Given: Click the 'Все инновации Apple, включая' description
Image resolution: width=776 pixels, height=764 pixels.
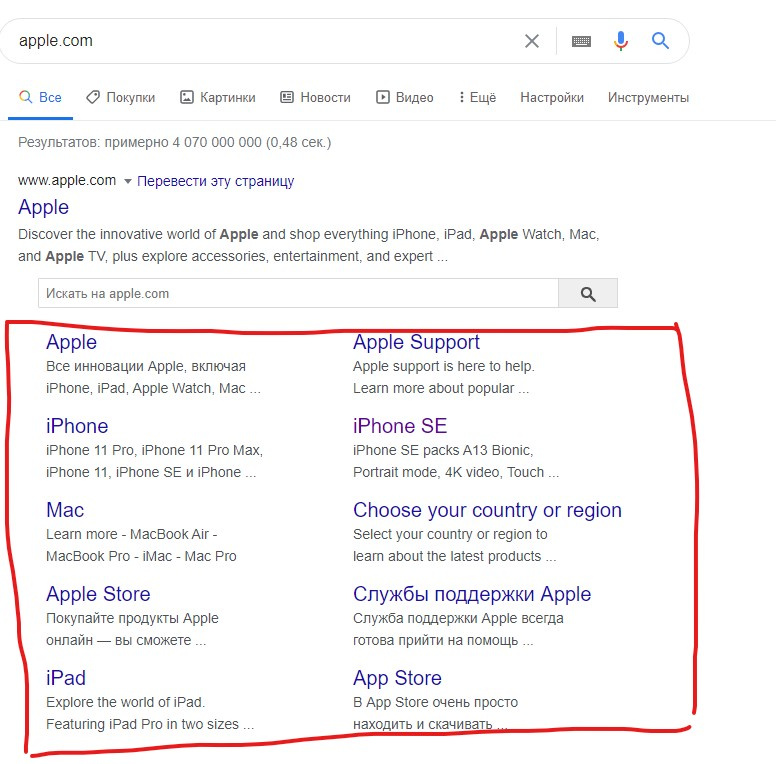Looking at the screenshot, I should pyautogui.click(x=146, y=366).
